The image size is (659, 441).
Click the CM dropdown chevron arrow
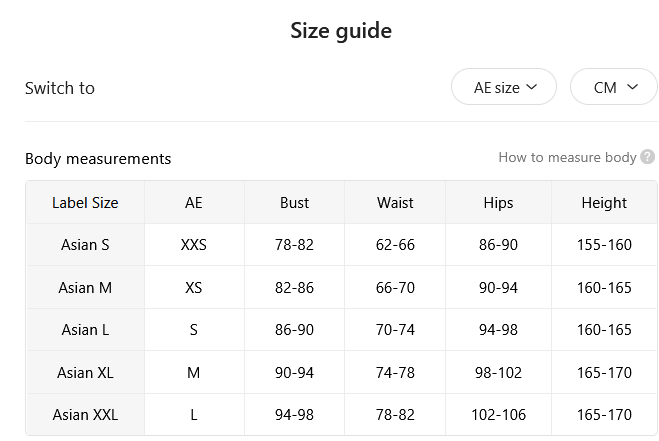pyautogui.click(x=633, y=87)
